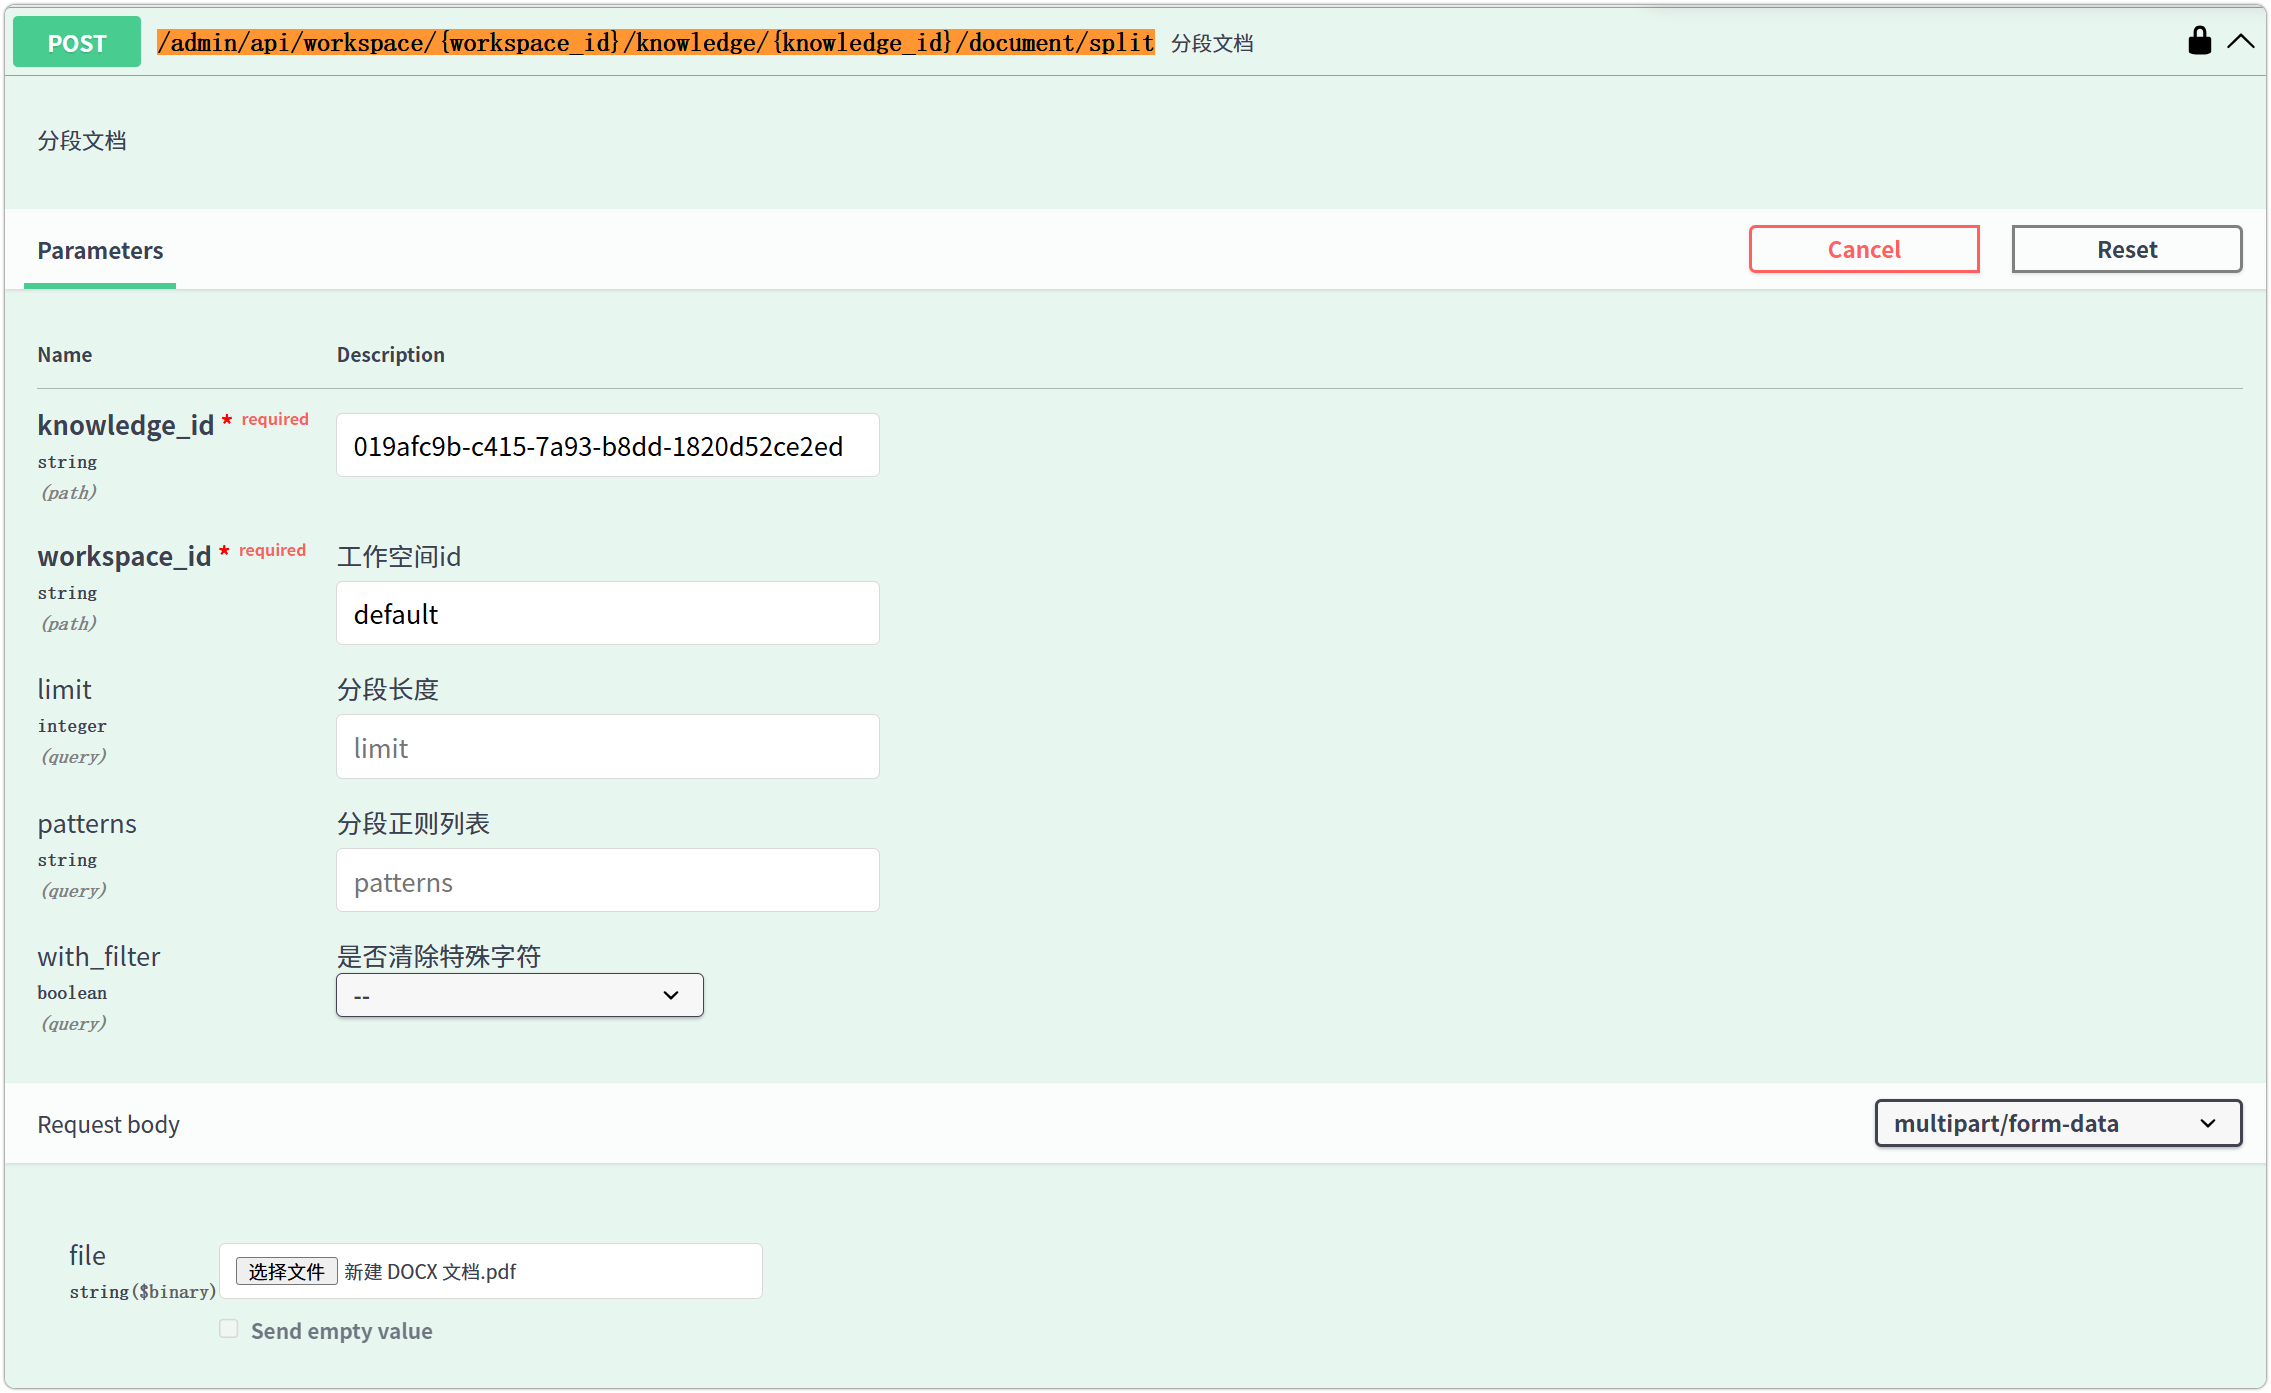Collapse the split document endpoint chevron
The height and width of the screenshot is (1393, 2271).
tap(2240, 42)
